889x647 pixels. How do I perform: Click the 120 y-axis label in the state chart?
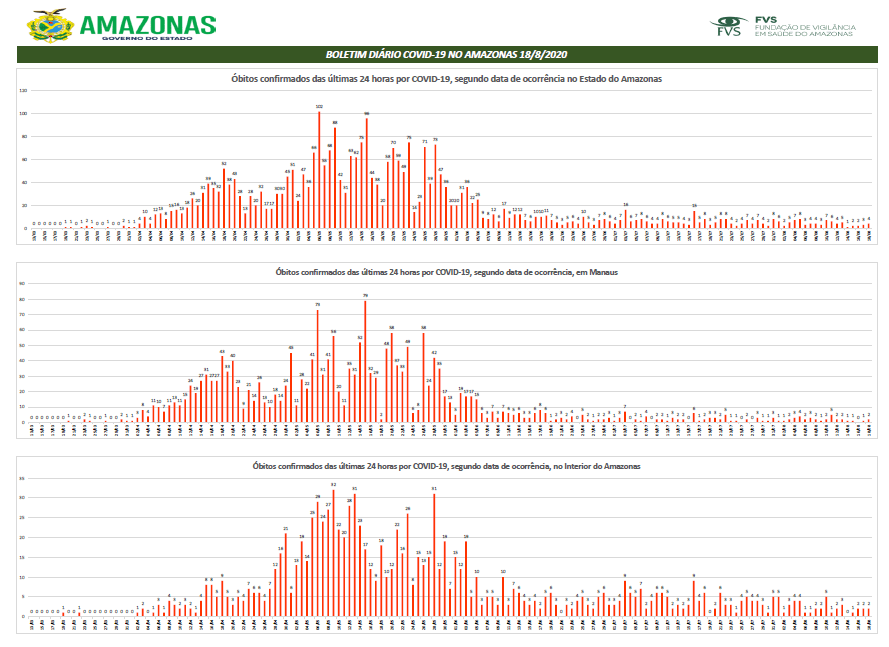22,90
